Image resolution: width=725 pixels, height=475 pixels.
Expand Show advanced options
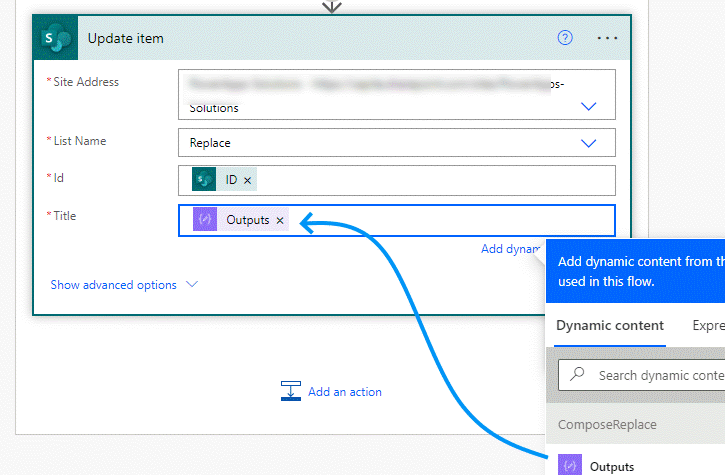coord(124,285)
